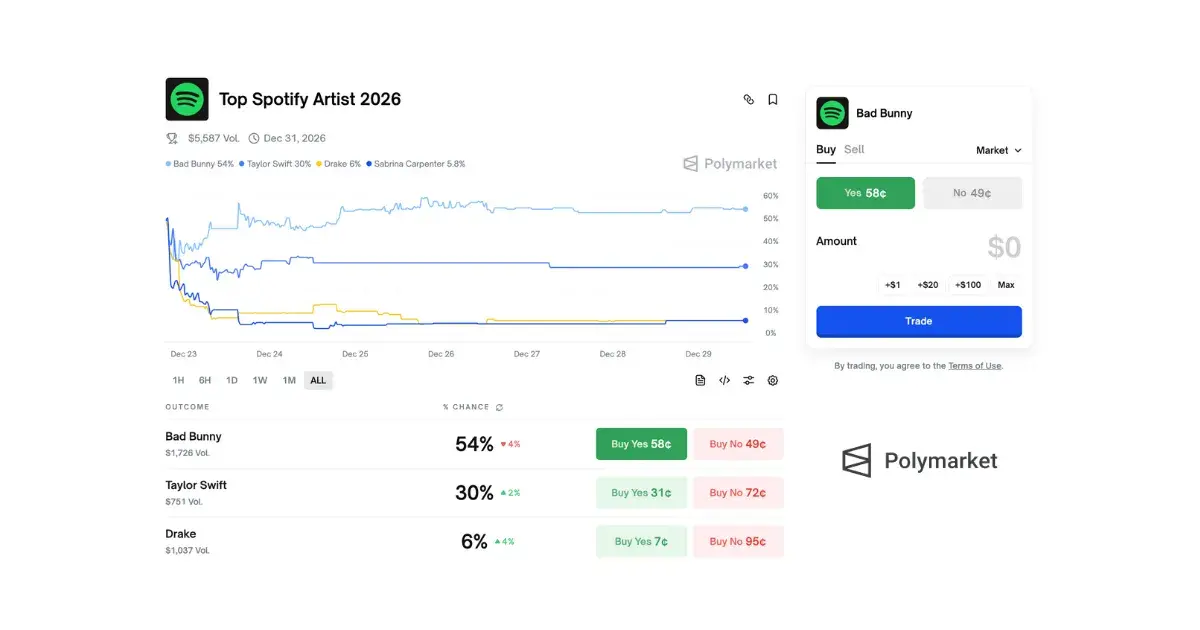Select Yes 58¢ for Bad Bunny
1200x630 pixels.
click(865, 192)
